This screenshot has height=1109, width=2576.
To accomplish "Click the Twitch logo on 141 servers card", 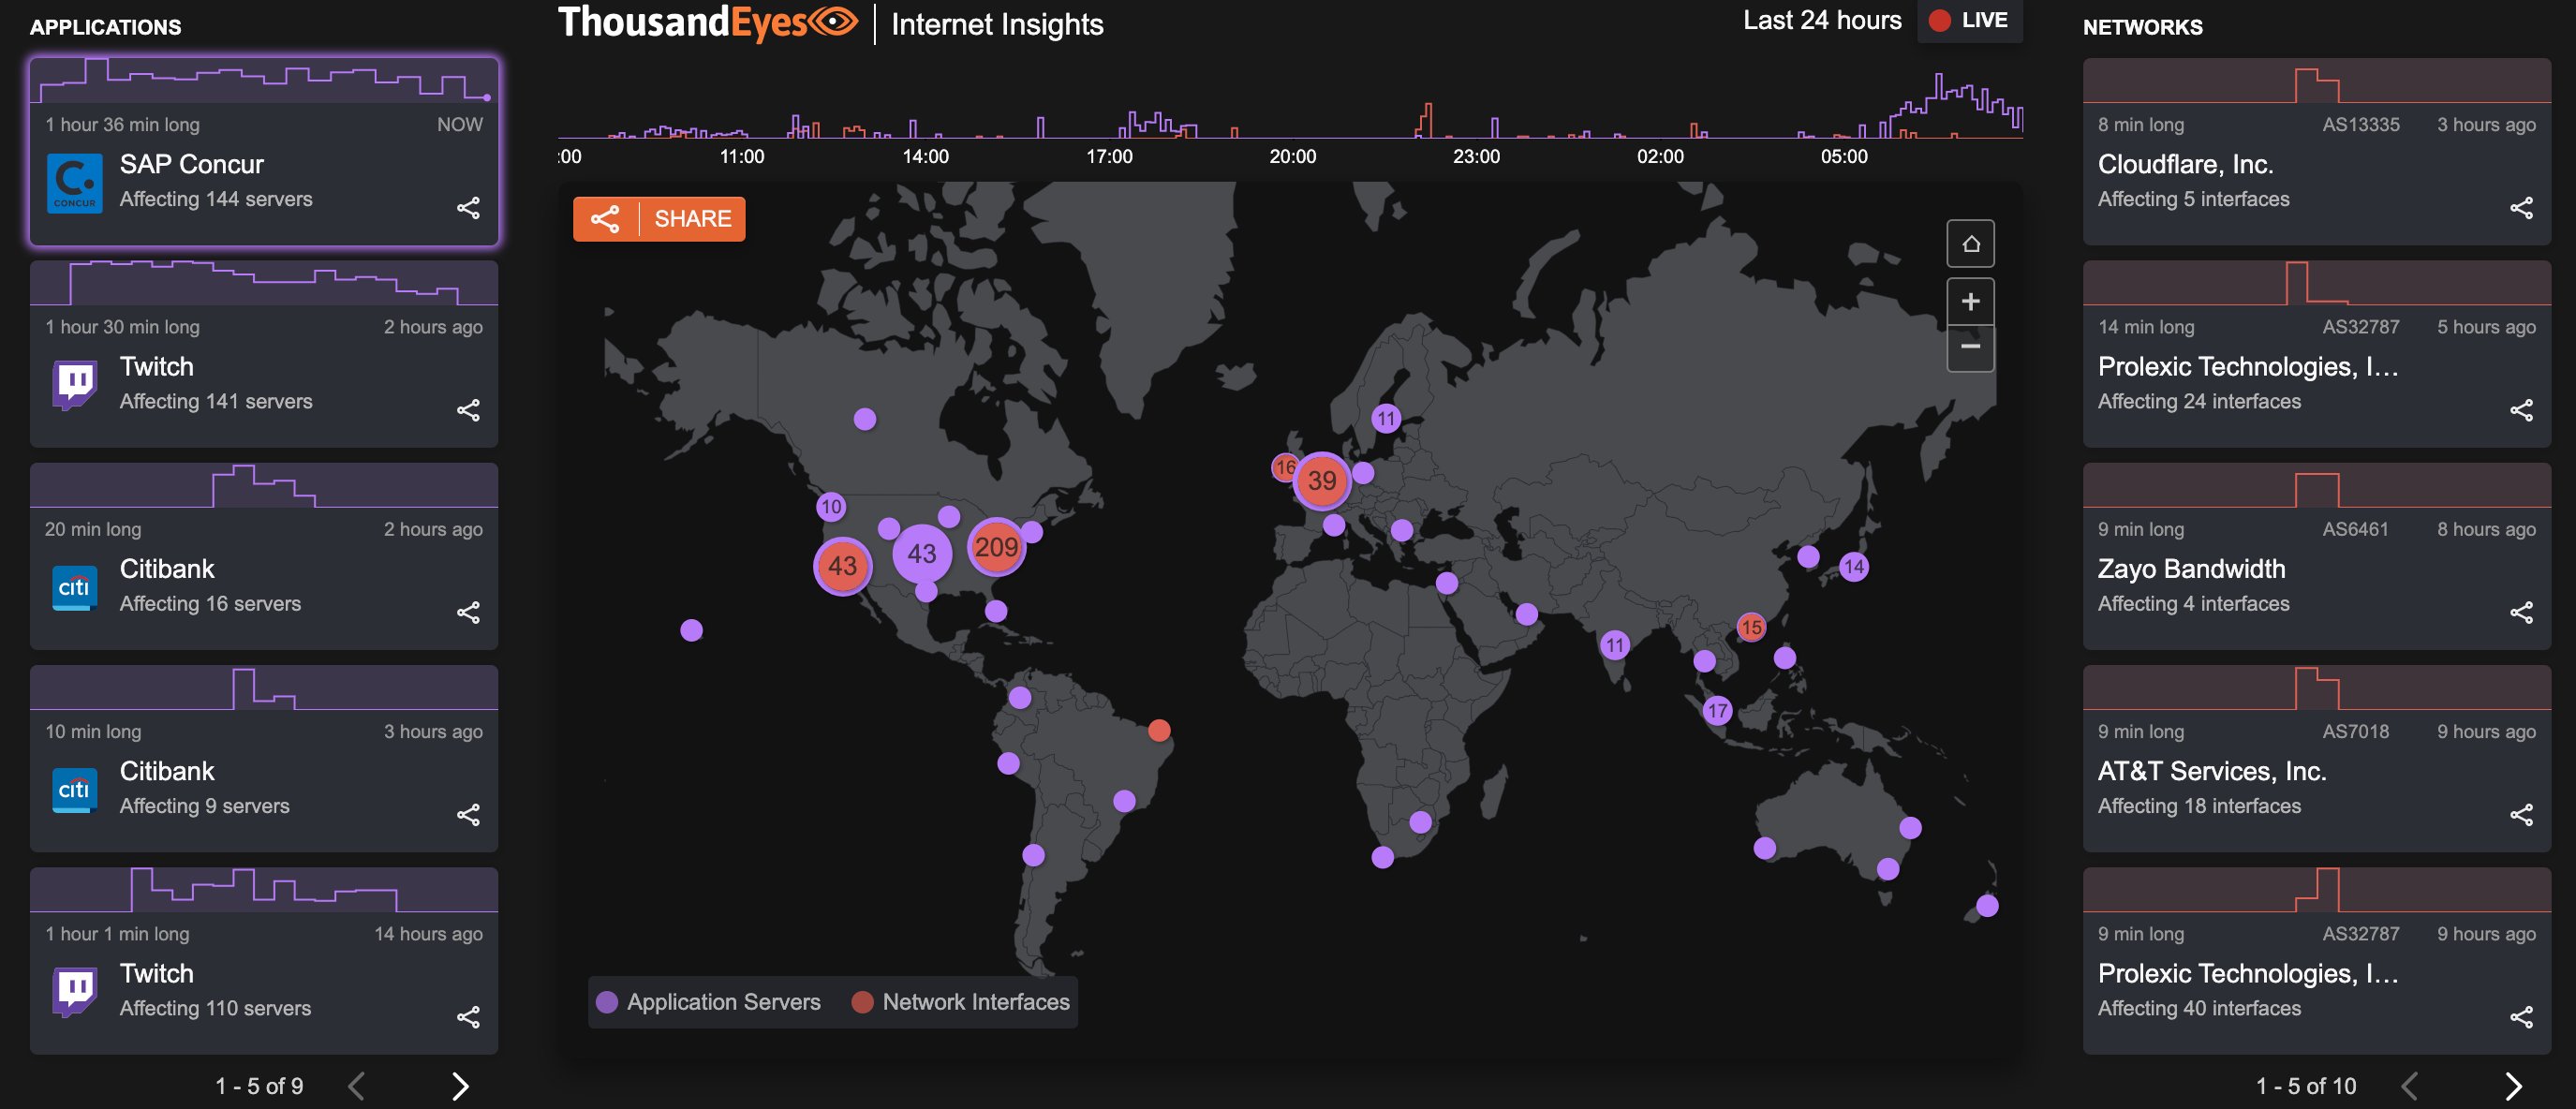I will [75, 384].
